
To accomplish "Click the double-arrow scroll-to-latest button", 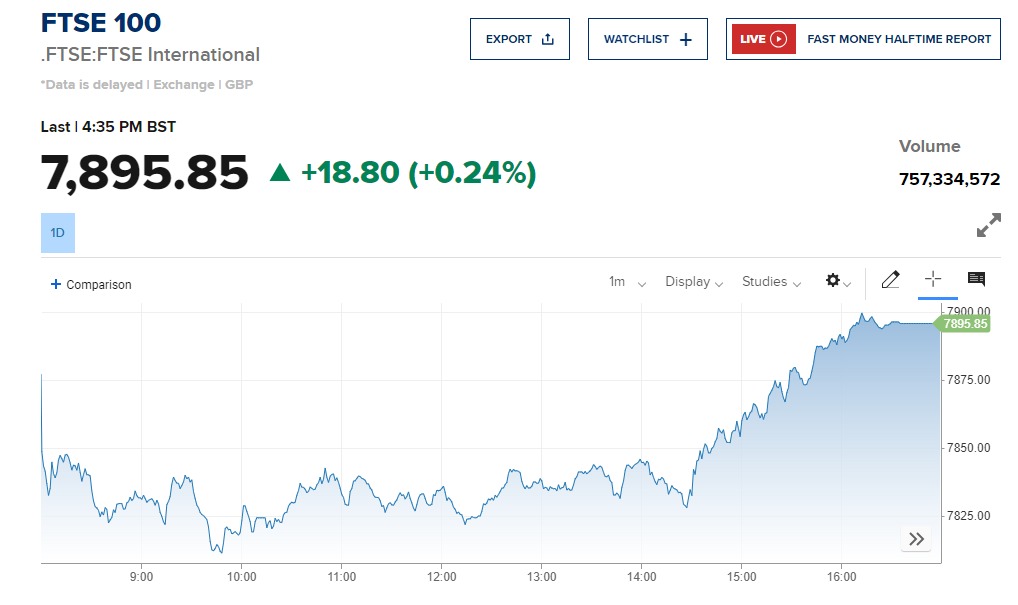I will click(916, 540).
